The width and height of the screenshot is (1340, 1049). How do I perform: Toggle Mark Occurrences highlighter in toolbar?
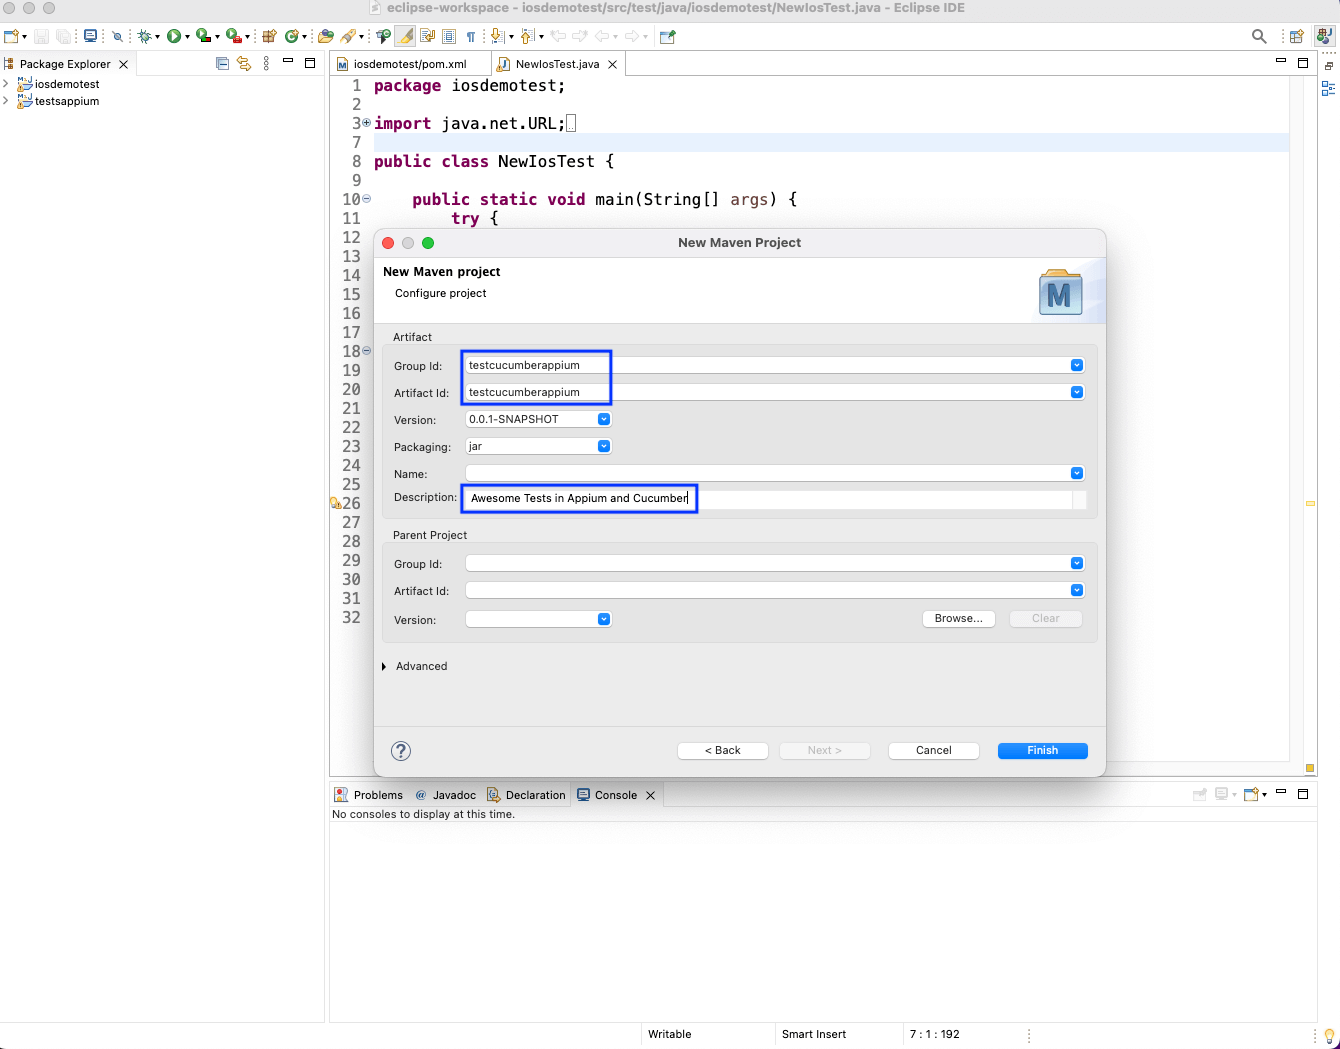click(405, 37)
